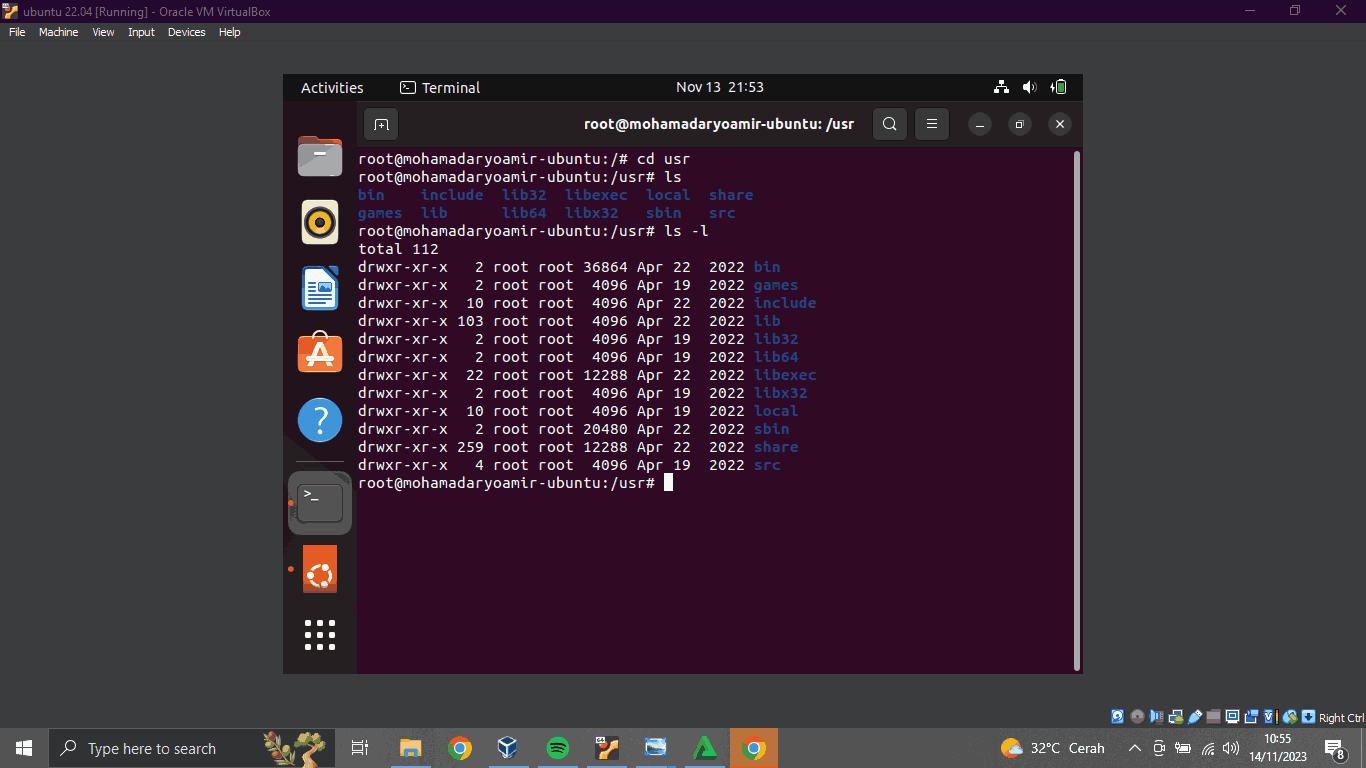The height and width of the screenshot is (768, 1366).
Task: Open the VirtualBox File menu
Action: 17,32
